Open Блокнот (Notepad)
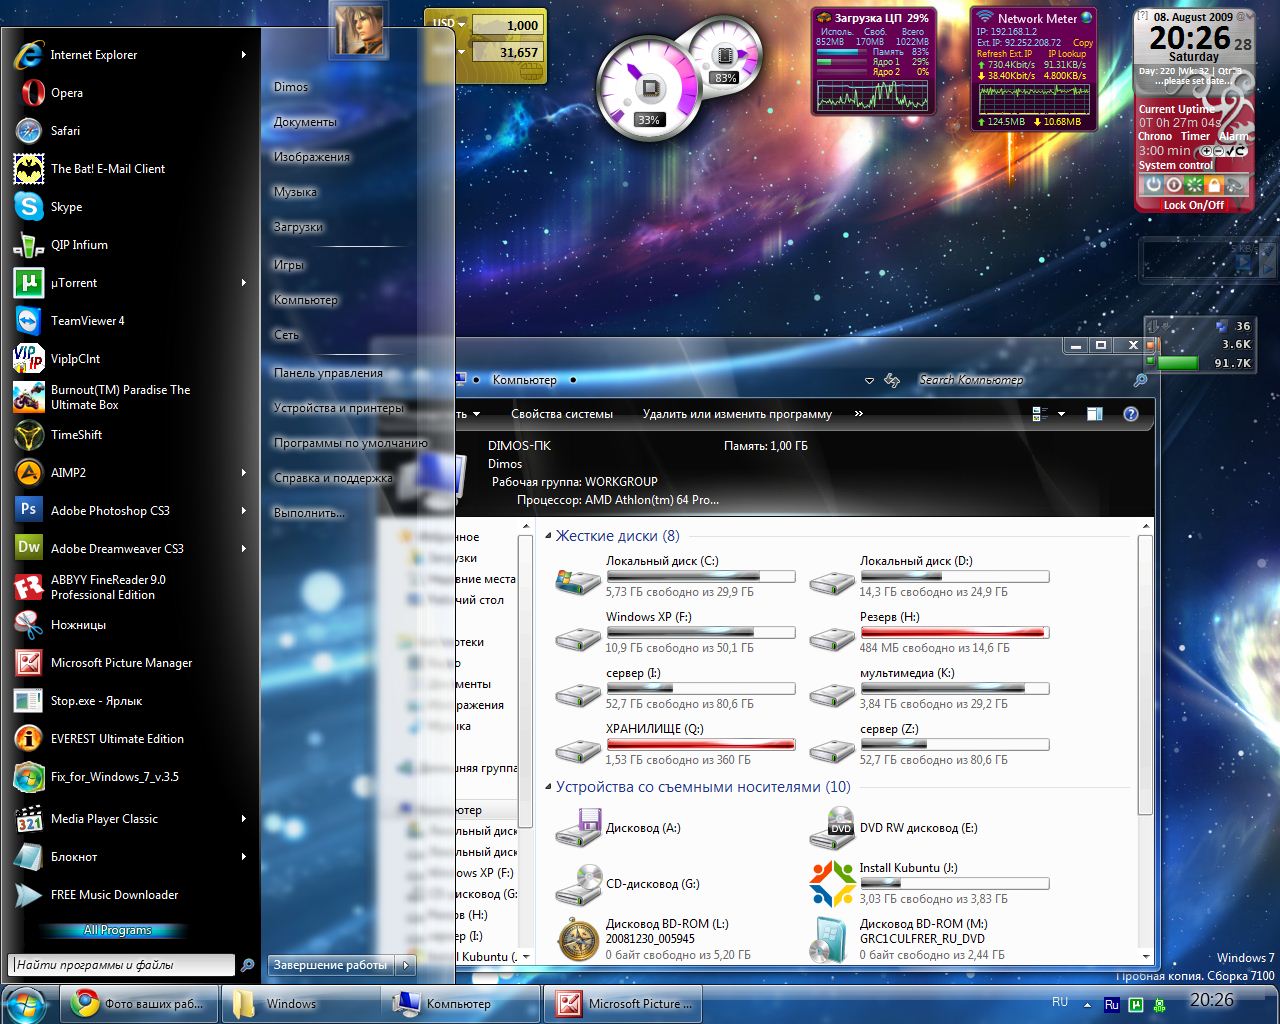The image size is (1280, 1024). point(130,857)
